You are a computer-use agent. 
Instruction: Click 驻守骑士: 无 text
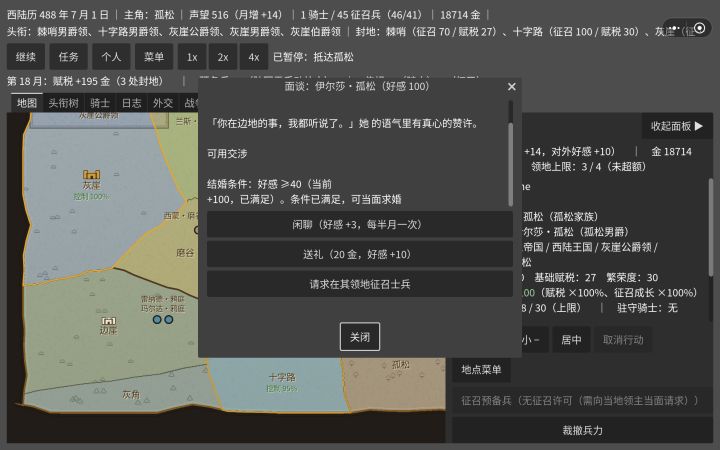point(647,308)
